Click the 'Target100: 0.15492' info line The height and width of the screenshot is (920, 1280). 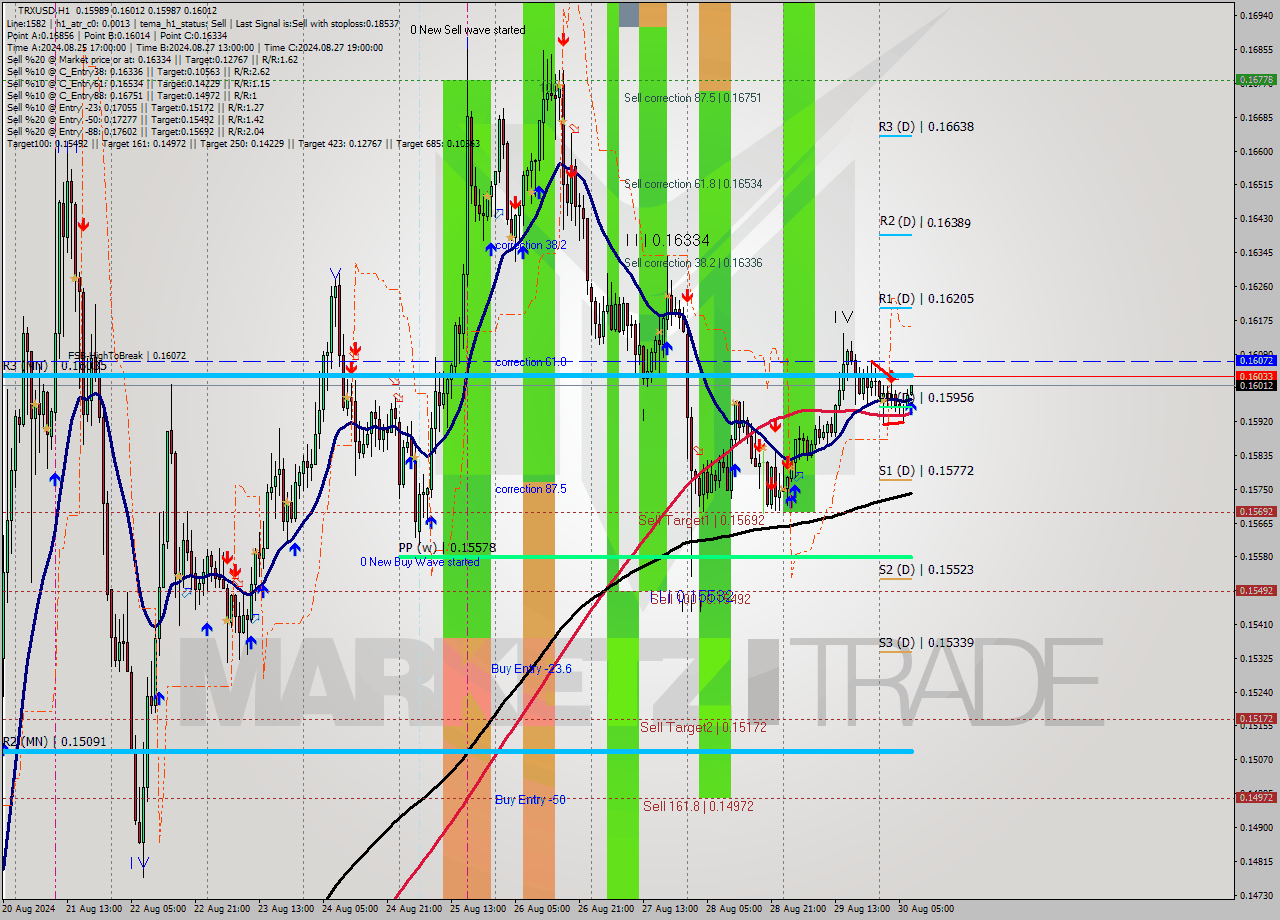tap(243, 144)
